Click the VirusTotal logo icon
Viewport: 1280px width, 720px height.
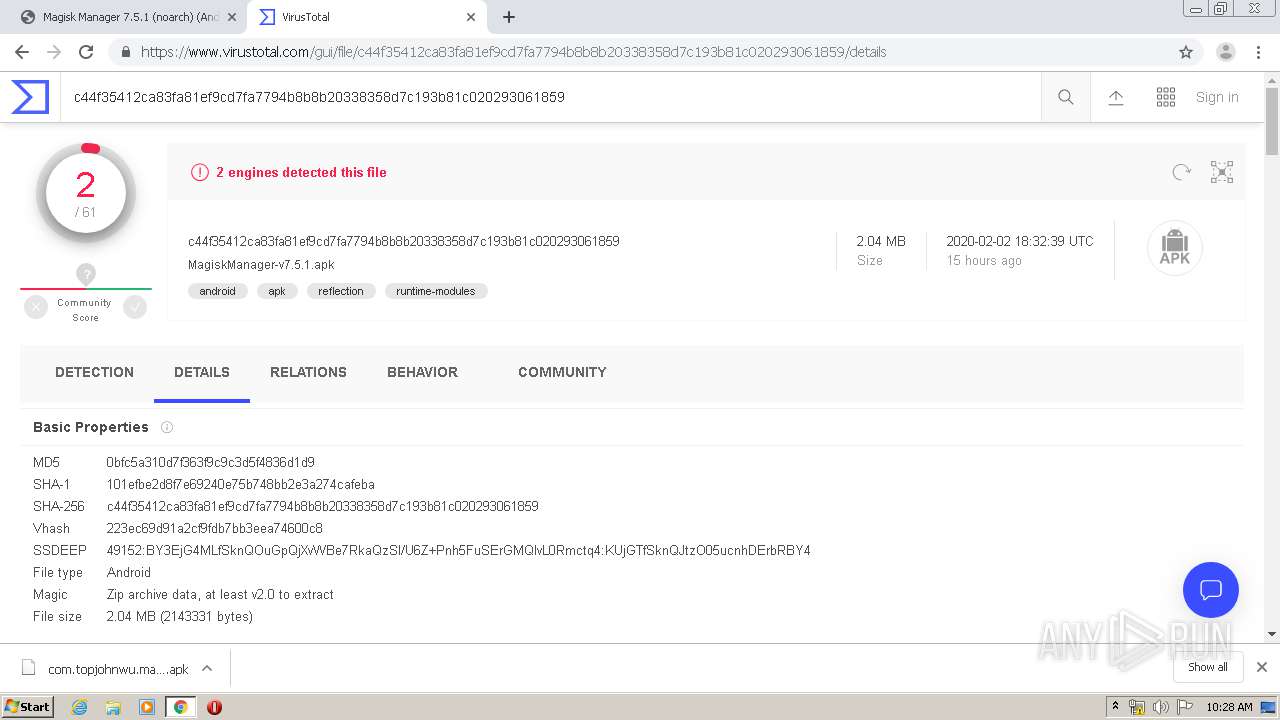tap(30, 97)
